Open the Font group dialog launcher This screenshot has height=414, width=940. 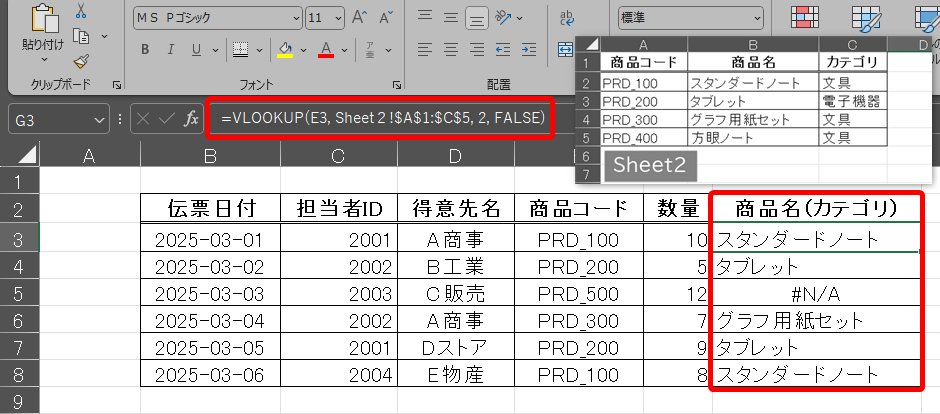(397, 85)
